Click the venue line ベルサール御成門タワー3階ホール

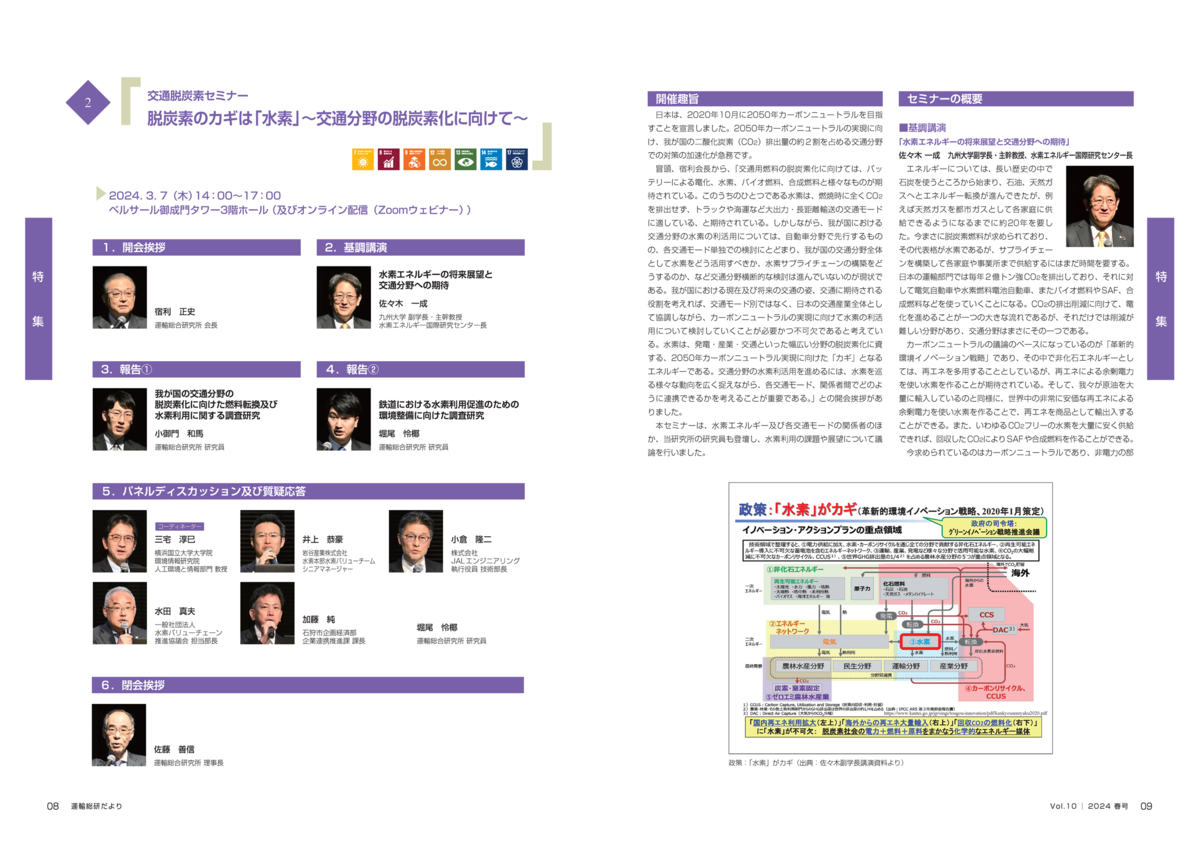point(291,211)
